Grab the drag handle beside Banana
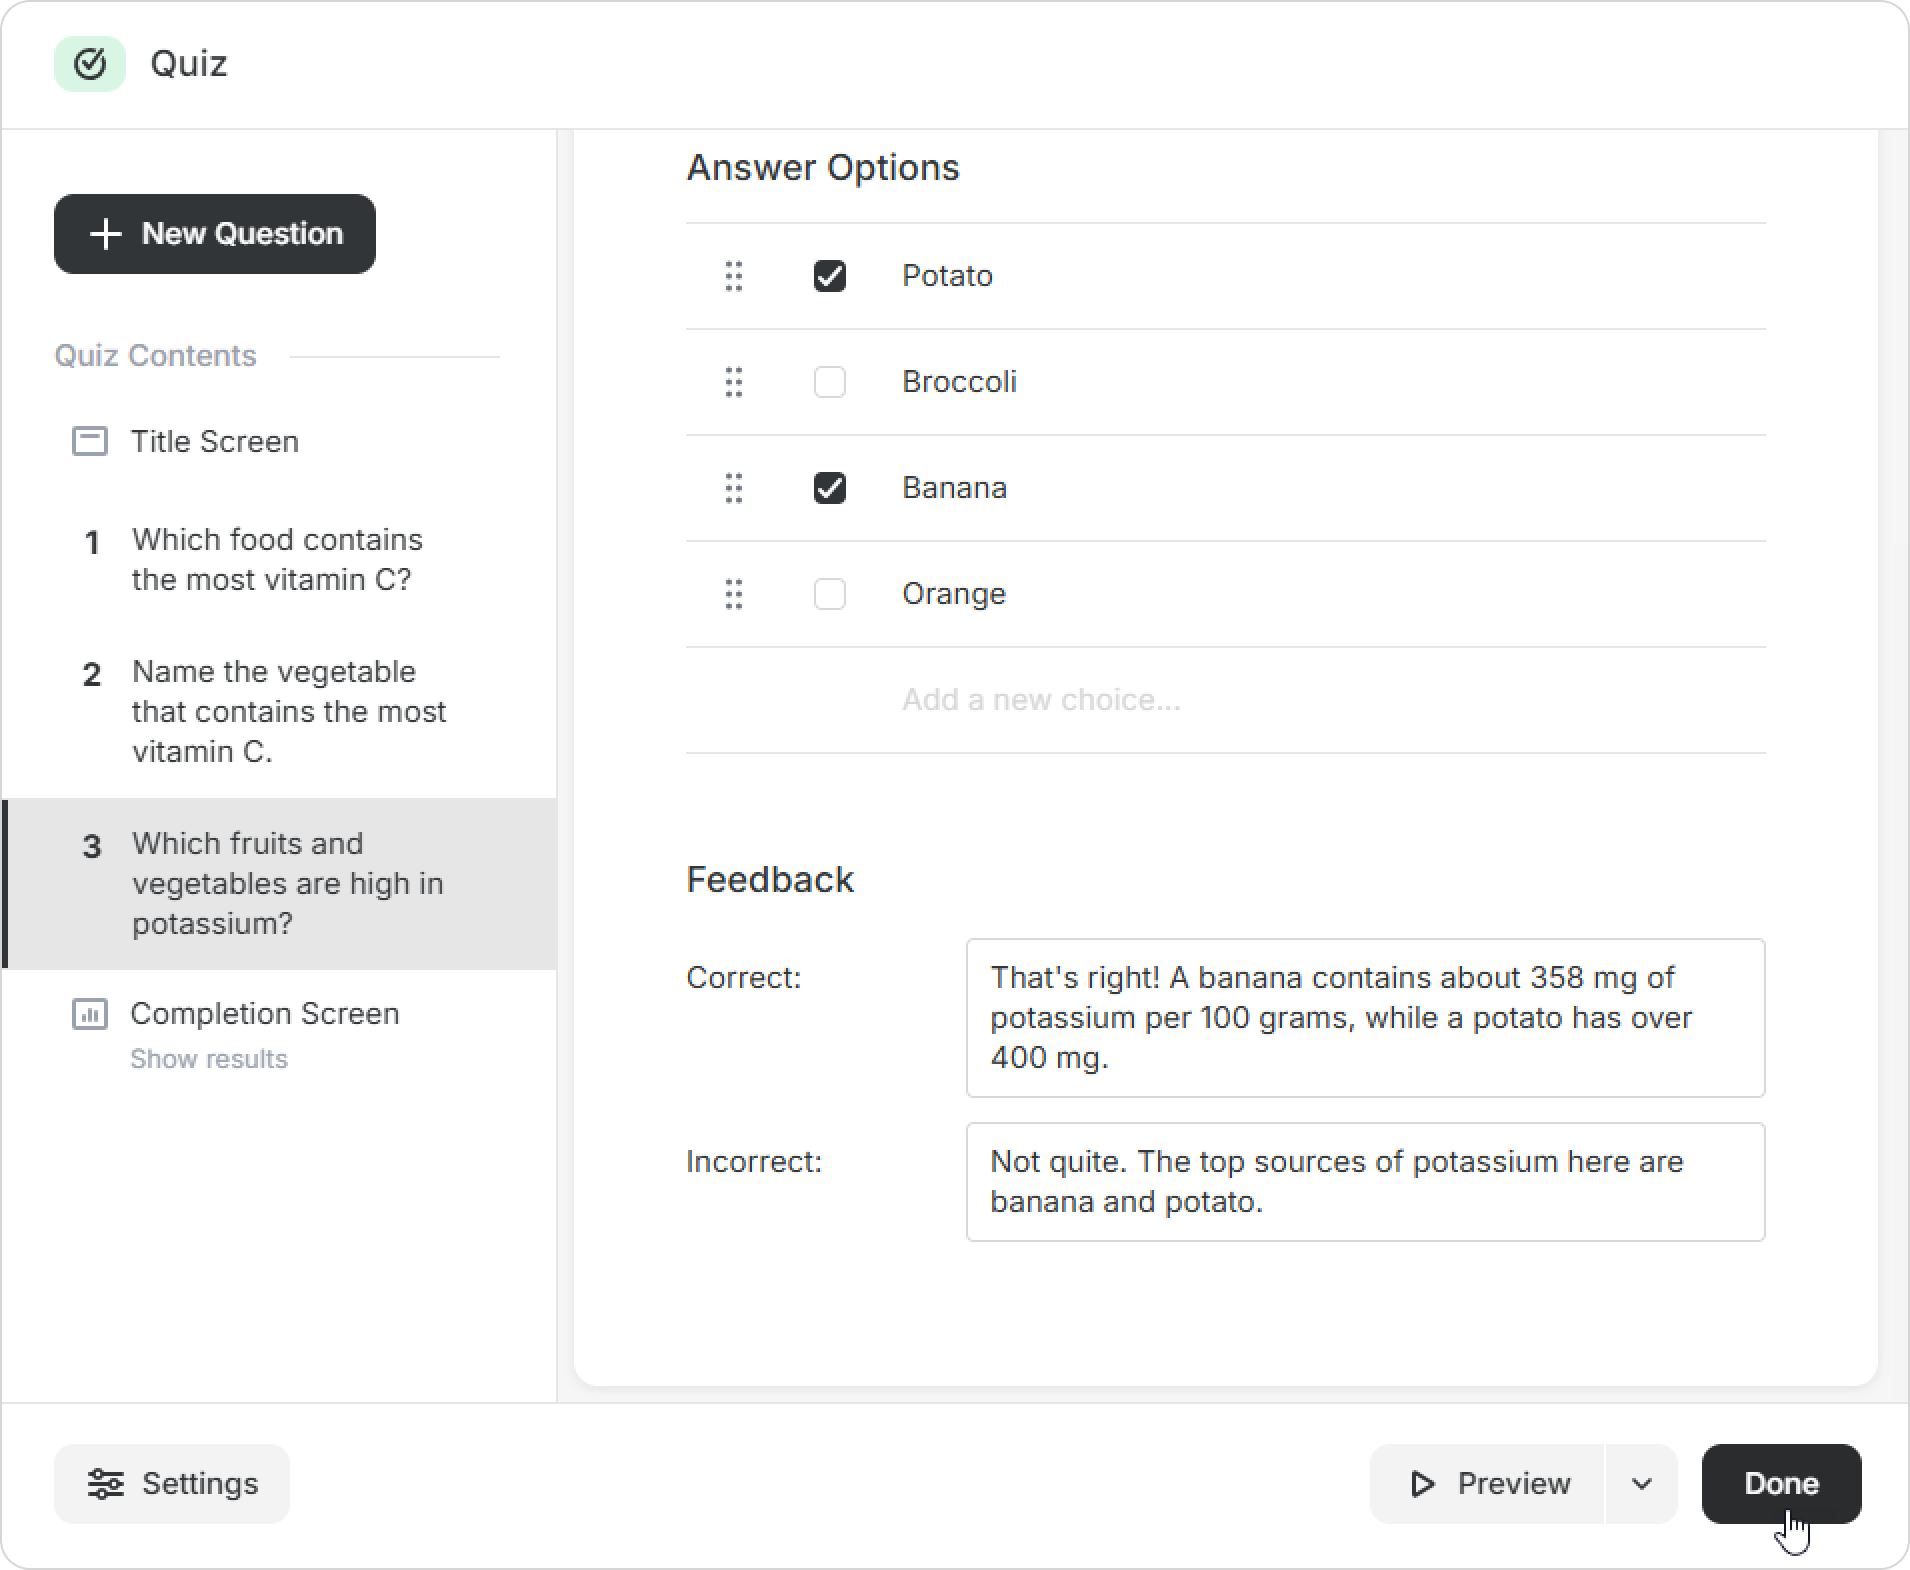The image size is (1910, 1570). [x=734, y=488]
